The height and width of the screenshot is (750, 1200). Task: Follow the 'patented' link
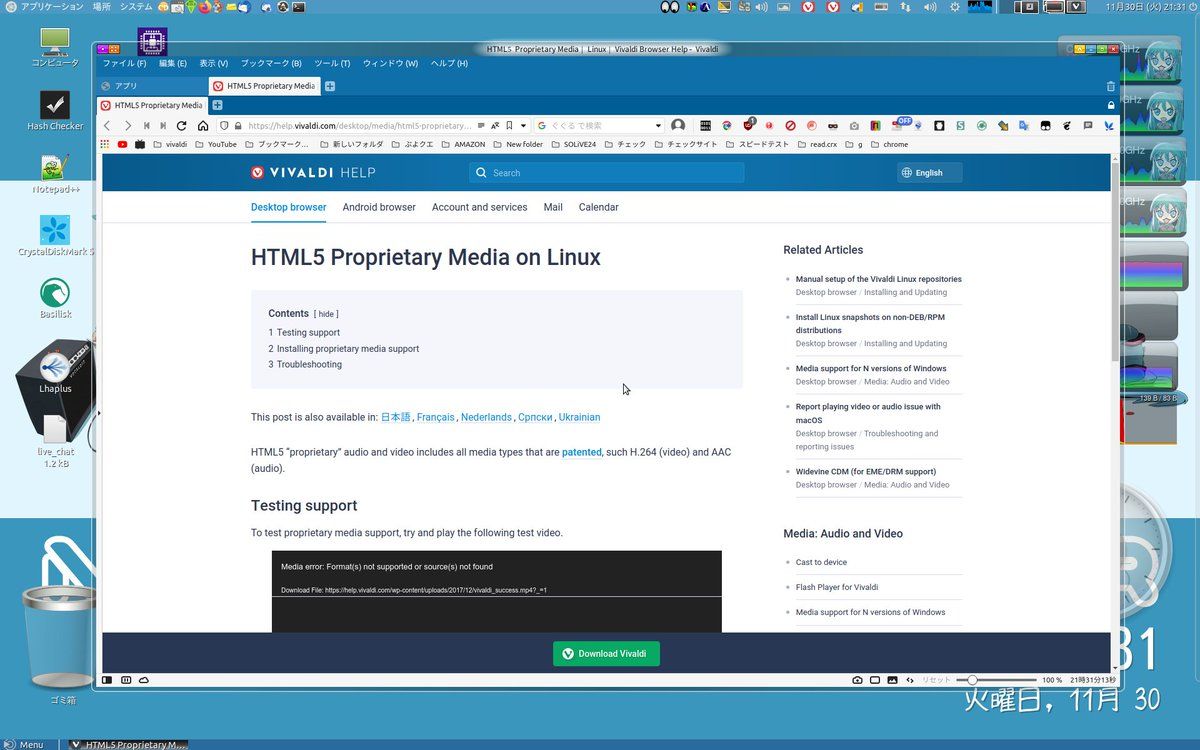[582, 452]
